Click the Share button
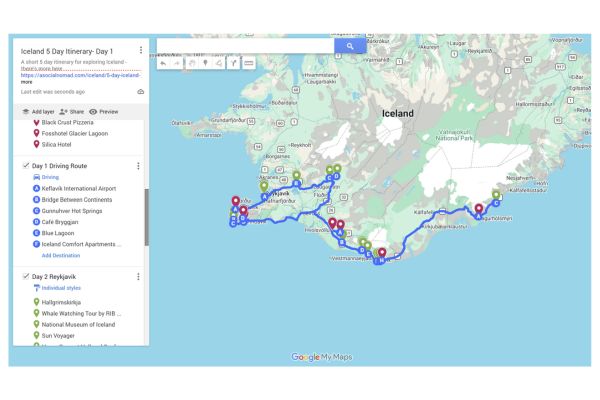600x400 pixels. [72, 111]
